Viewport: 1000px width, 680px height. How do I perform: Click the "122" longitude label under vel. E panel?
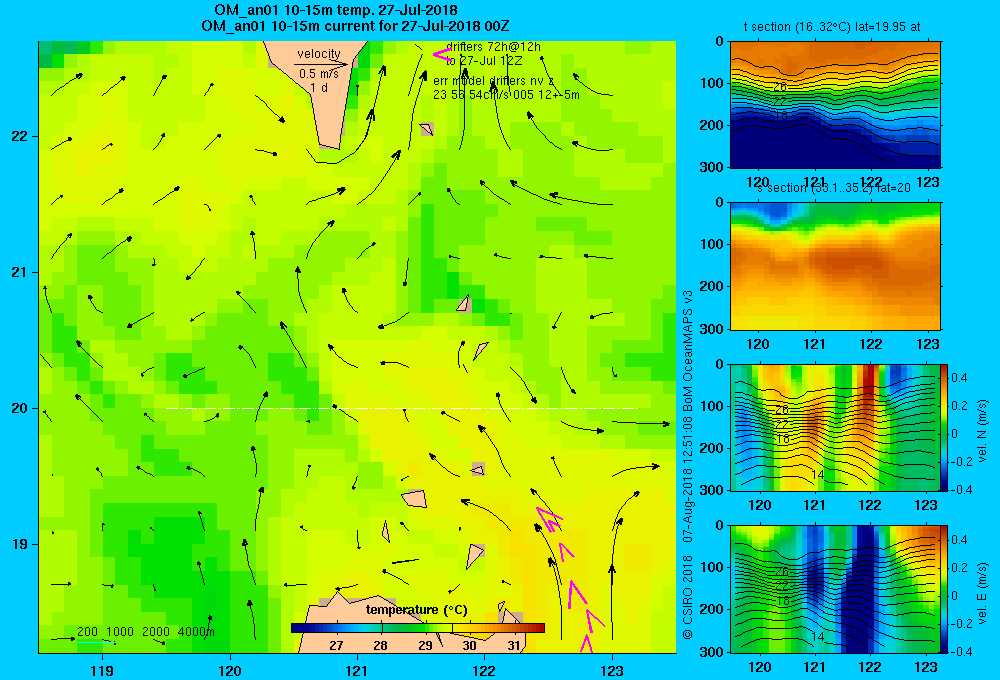point(870,667)
